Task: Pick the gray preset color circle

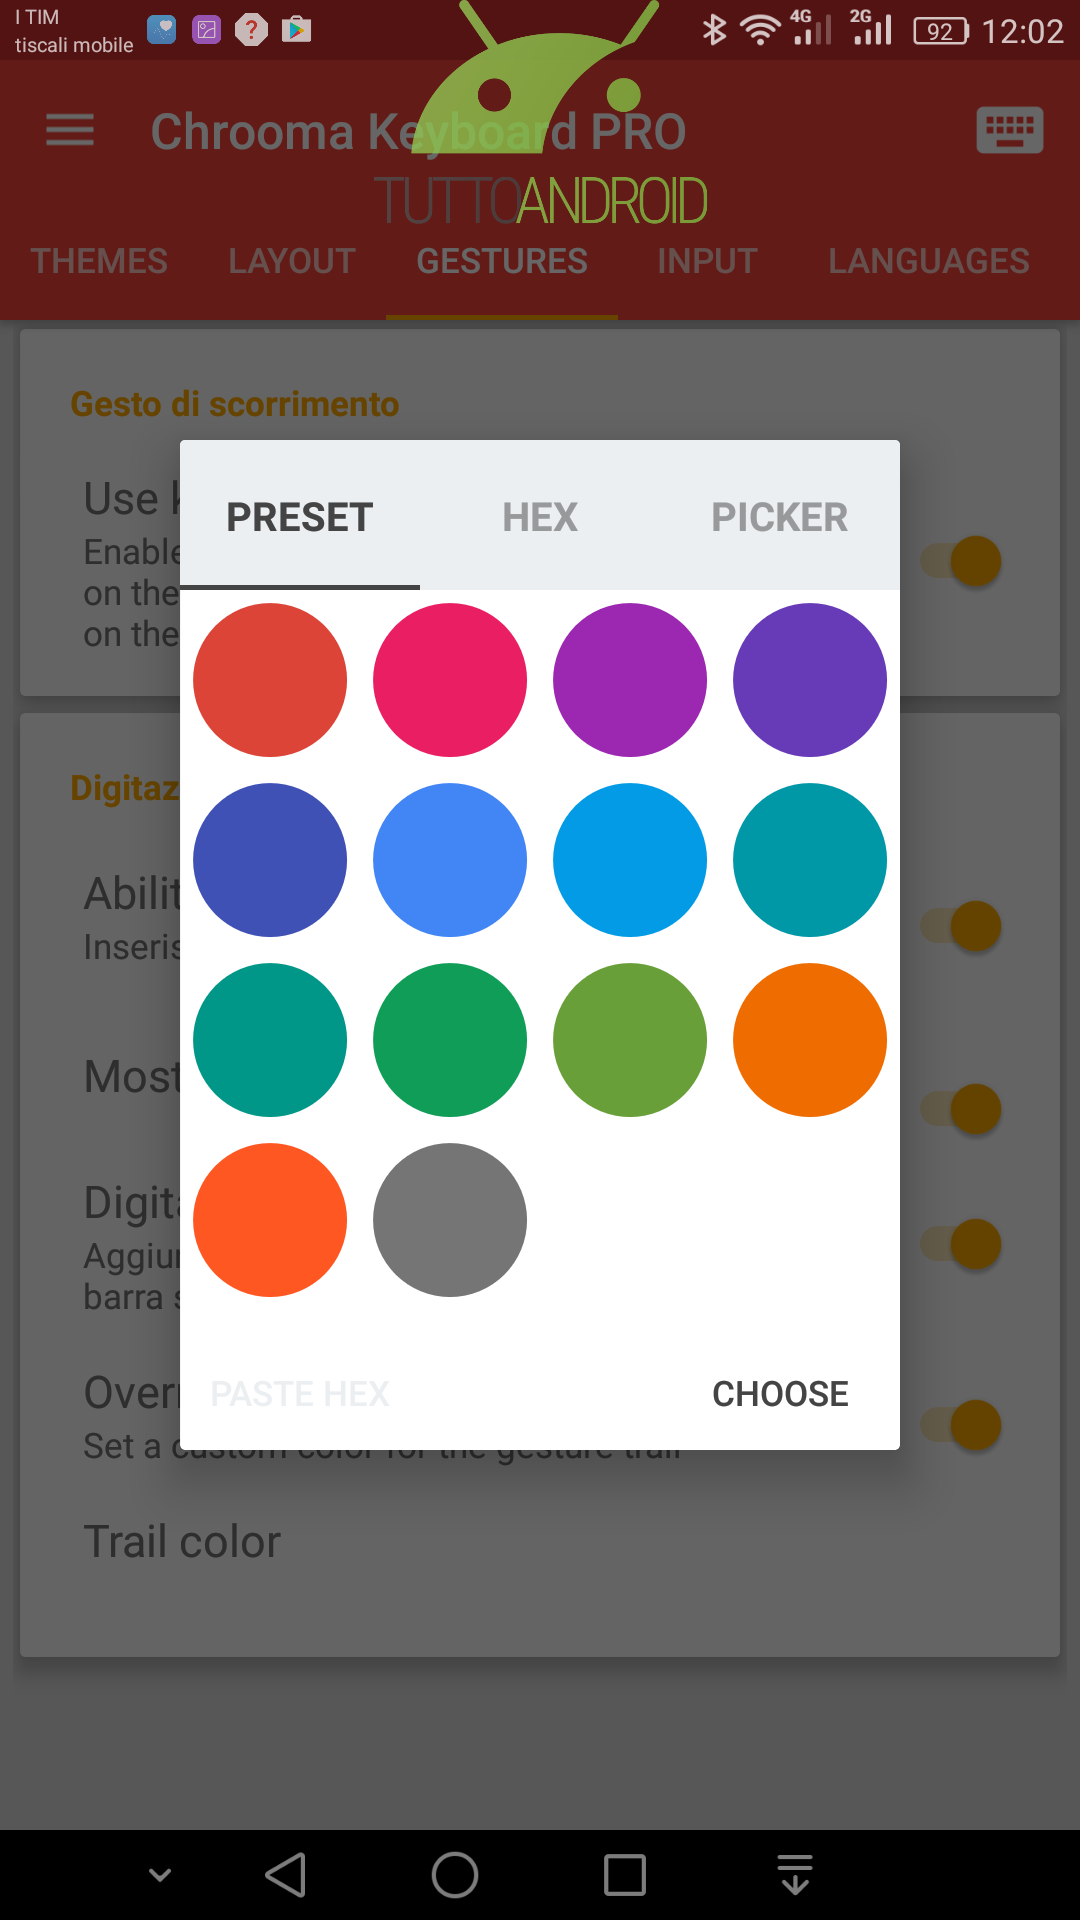Action: 450,1220
